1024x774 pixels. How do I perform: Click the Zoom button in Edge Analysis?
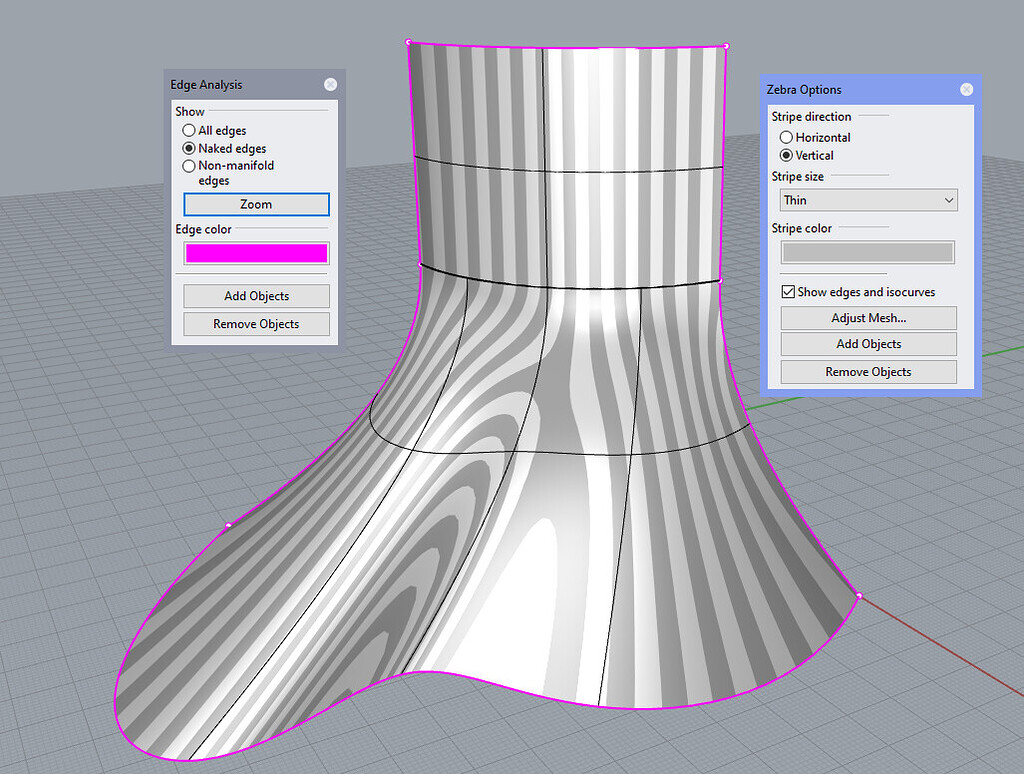pos(255,204)
